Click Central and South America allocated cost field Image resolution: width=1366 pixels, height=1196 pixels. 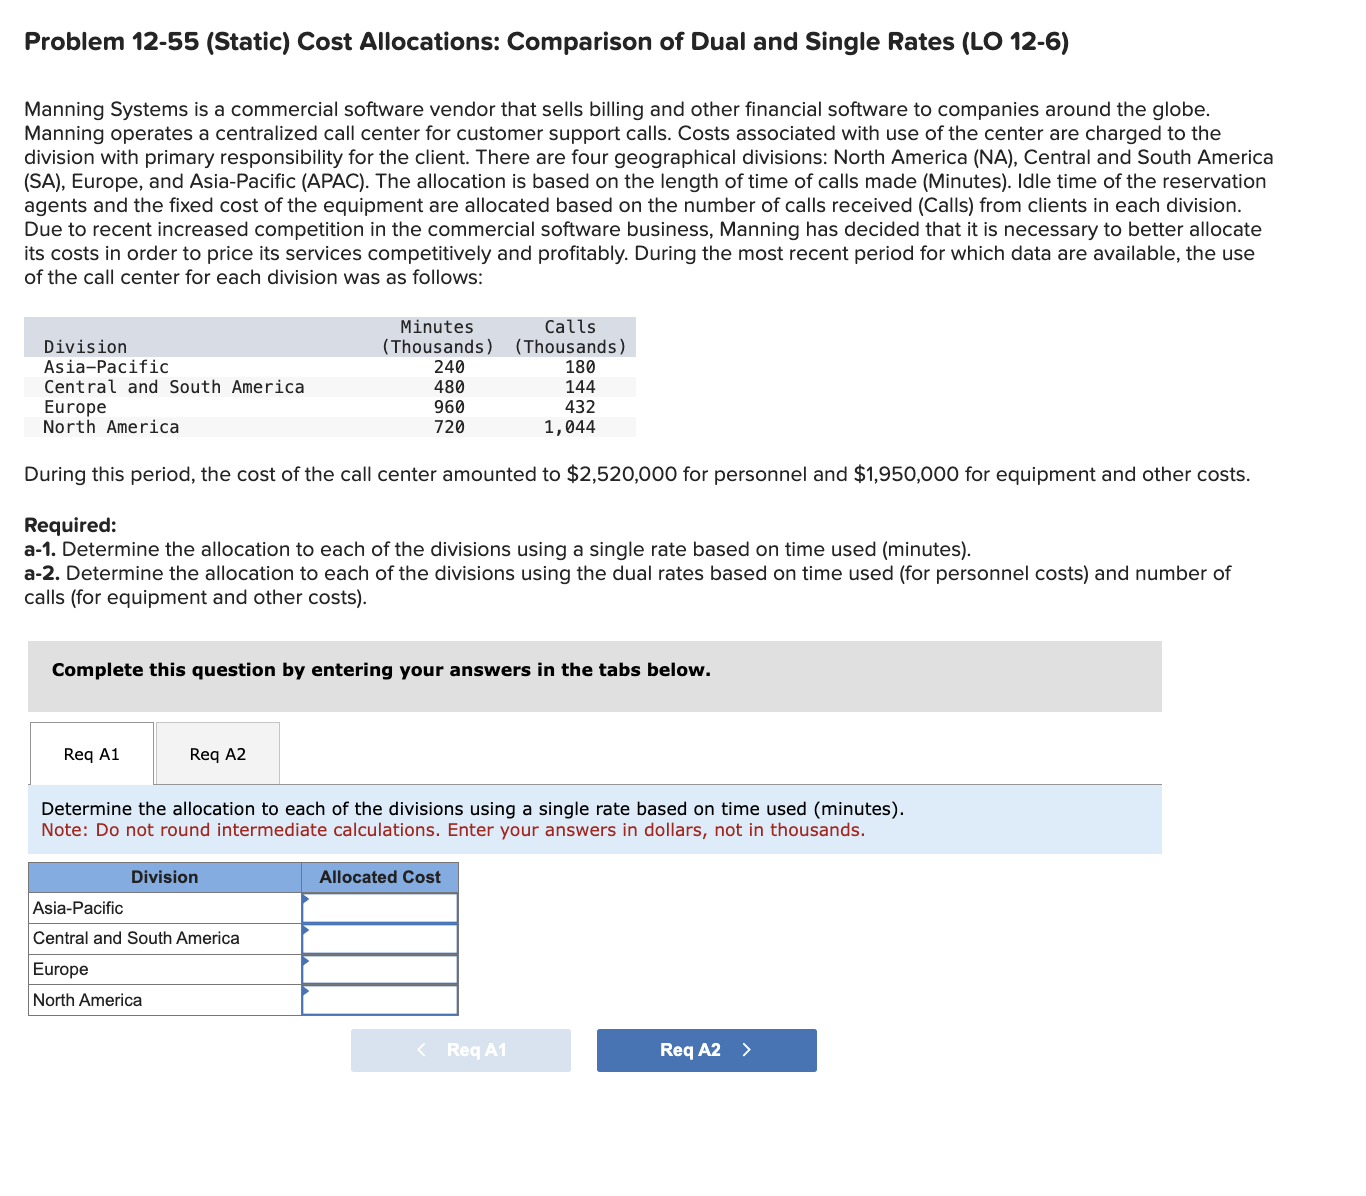click(x=385, y=938)
